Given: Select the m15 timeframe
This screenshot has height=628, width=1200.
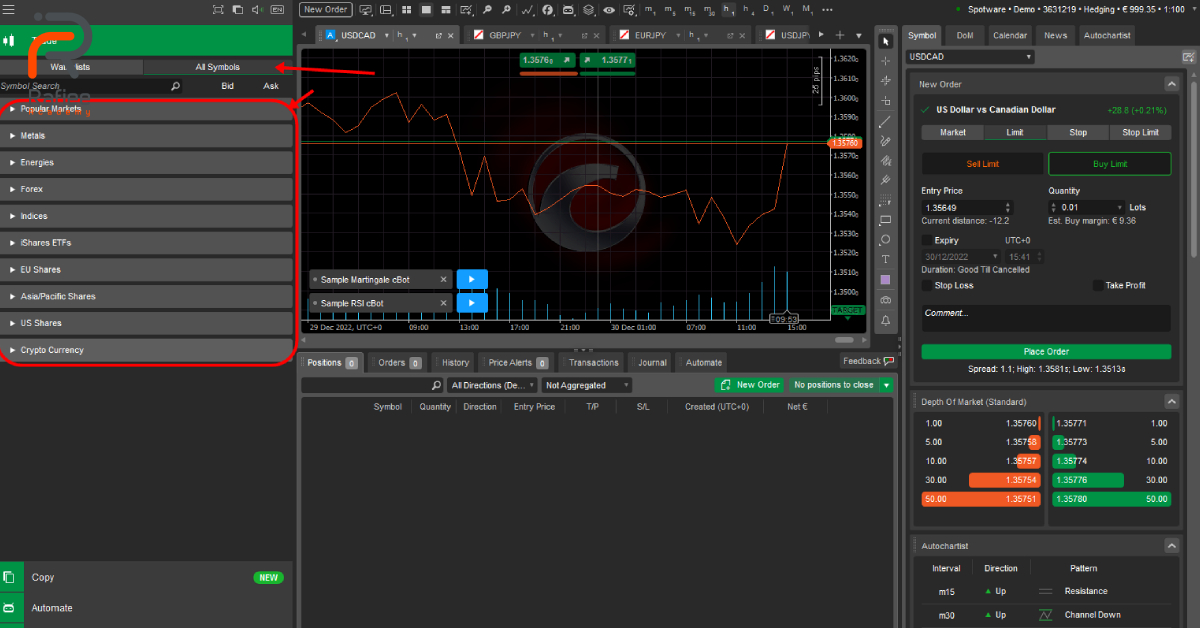Looking at the screenshot, I should coord(689,9).
